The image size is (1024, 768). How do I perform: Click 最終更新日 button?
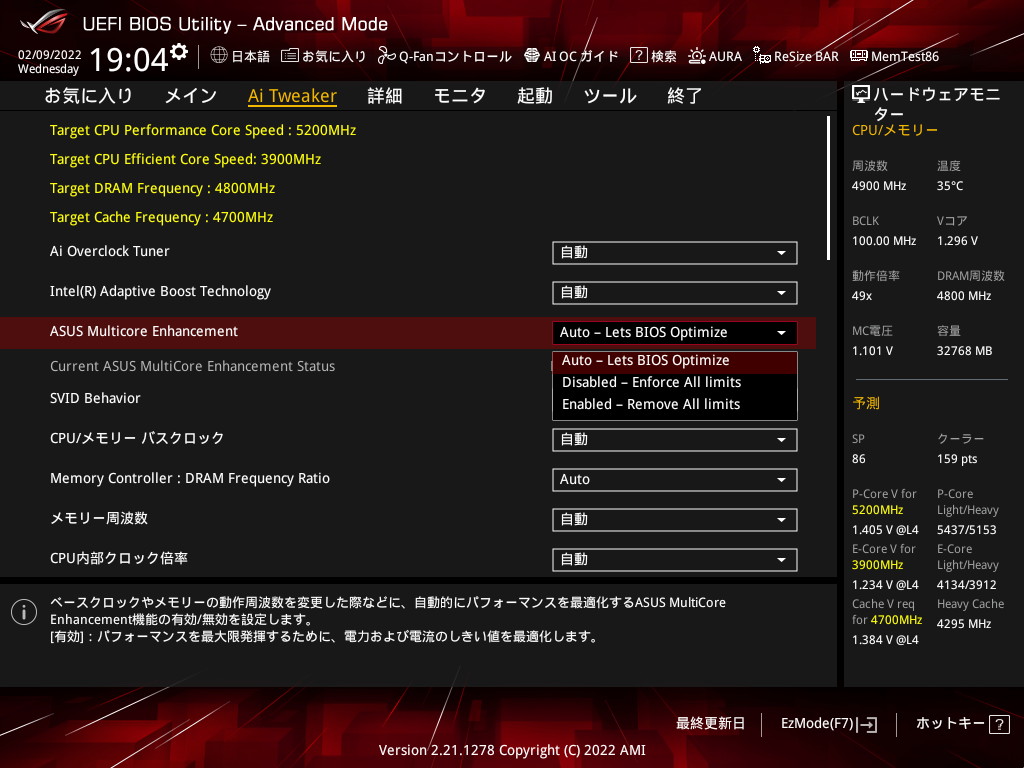(710, 724)
